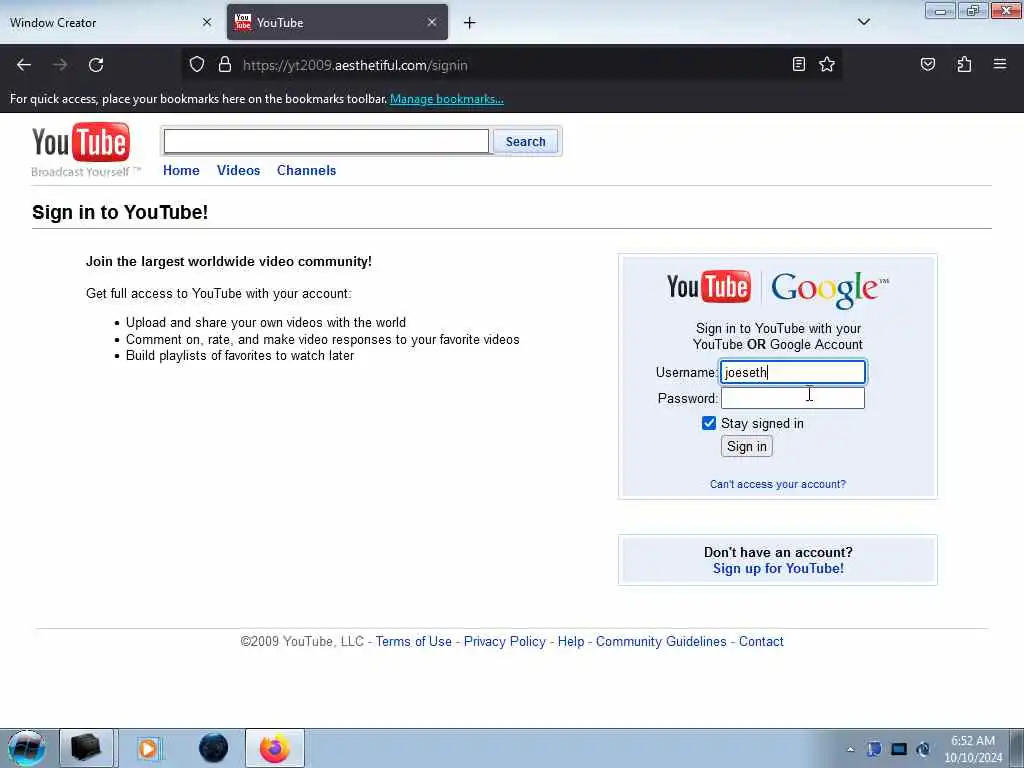Close the Window Creator tab
This screenshot has height=768, width=1024.
207,22
